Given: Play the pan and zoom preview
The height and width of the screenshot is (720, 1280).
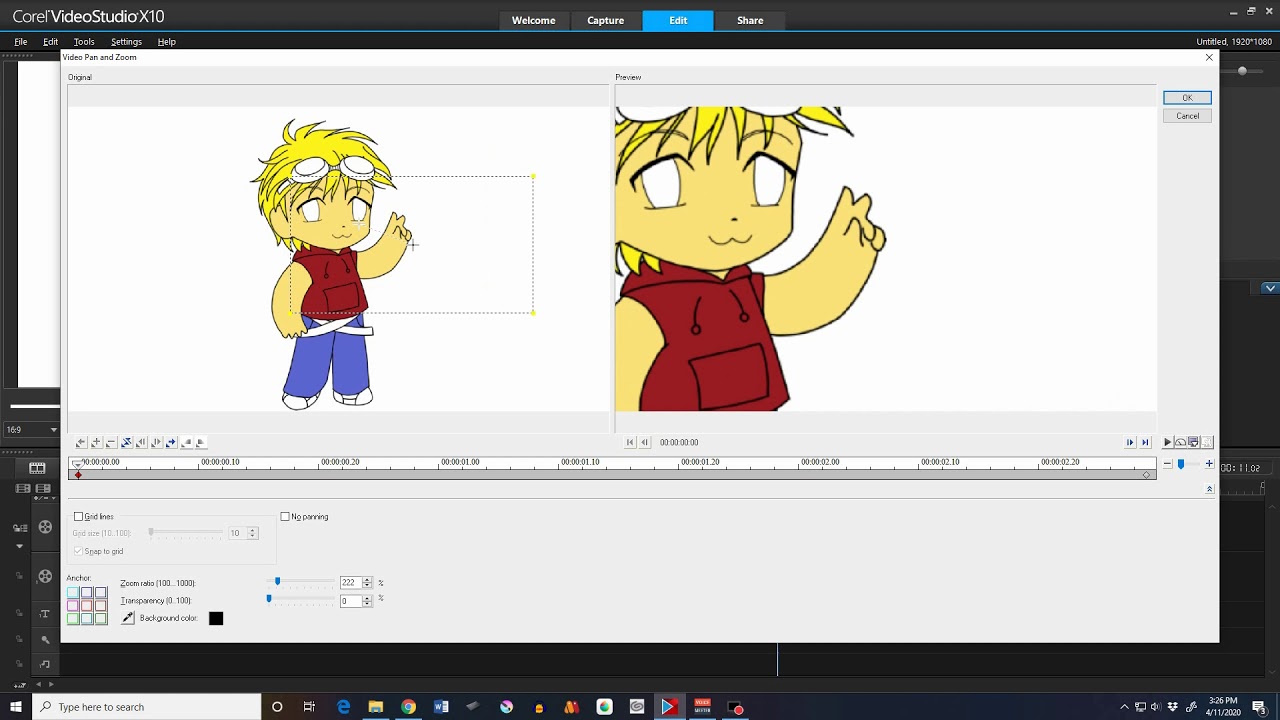Looking at the screenshot, I should point(1167,442).
